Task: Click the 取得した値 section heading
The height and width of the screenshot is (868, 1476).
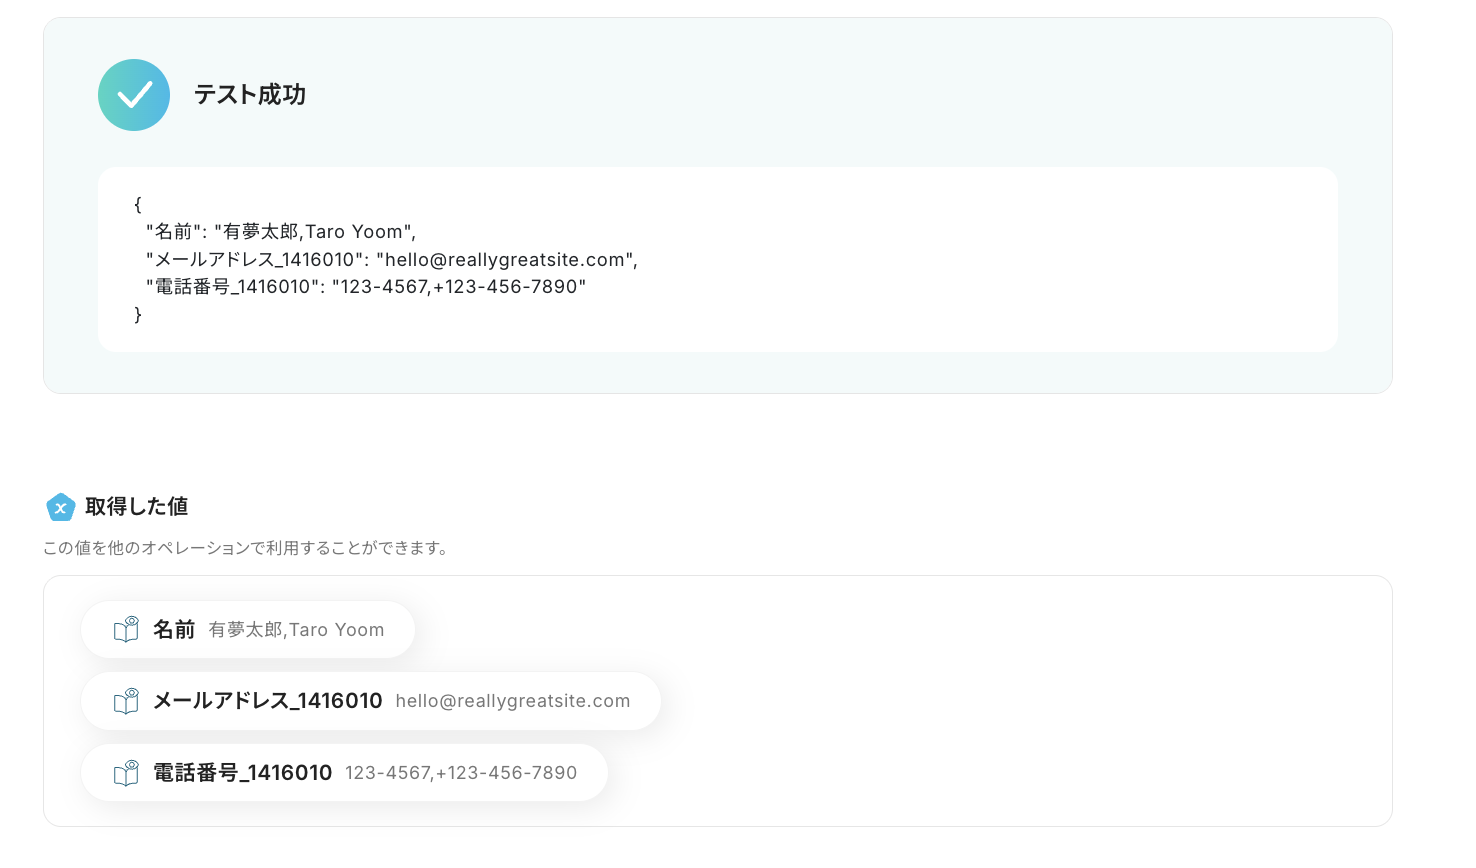Action: (136, 507)
